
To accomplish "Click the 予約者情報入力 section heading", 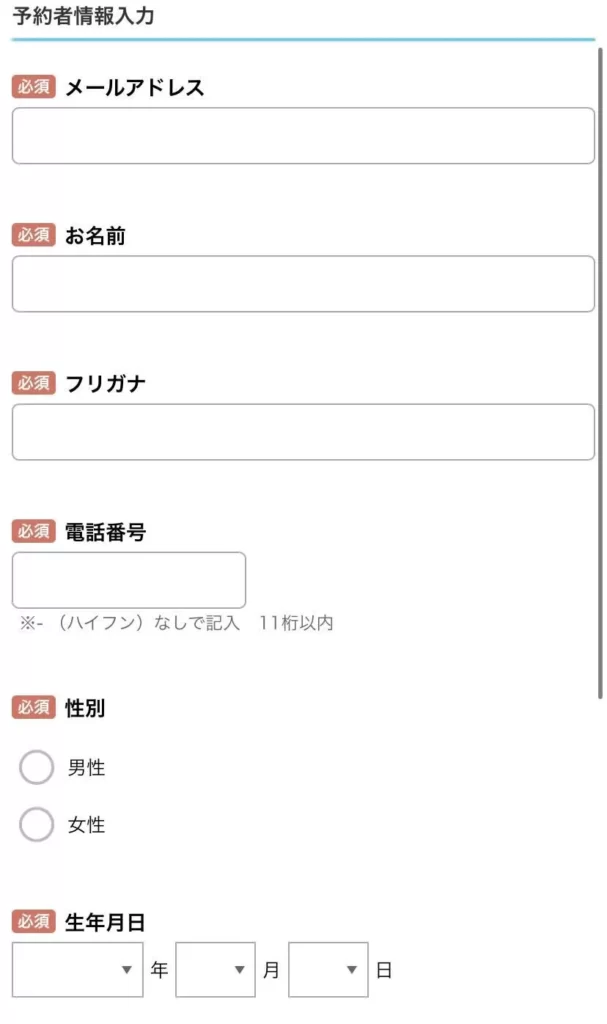I will (83, 17).
